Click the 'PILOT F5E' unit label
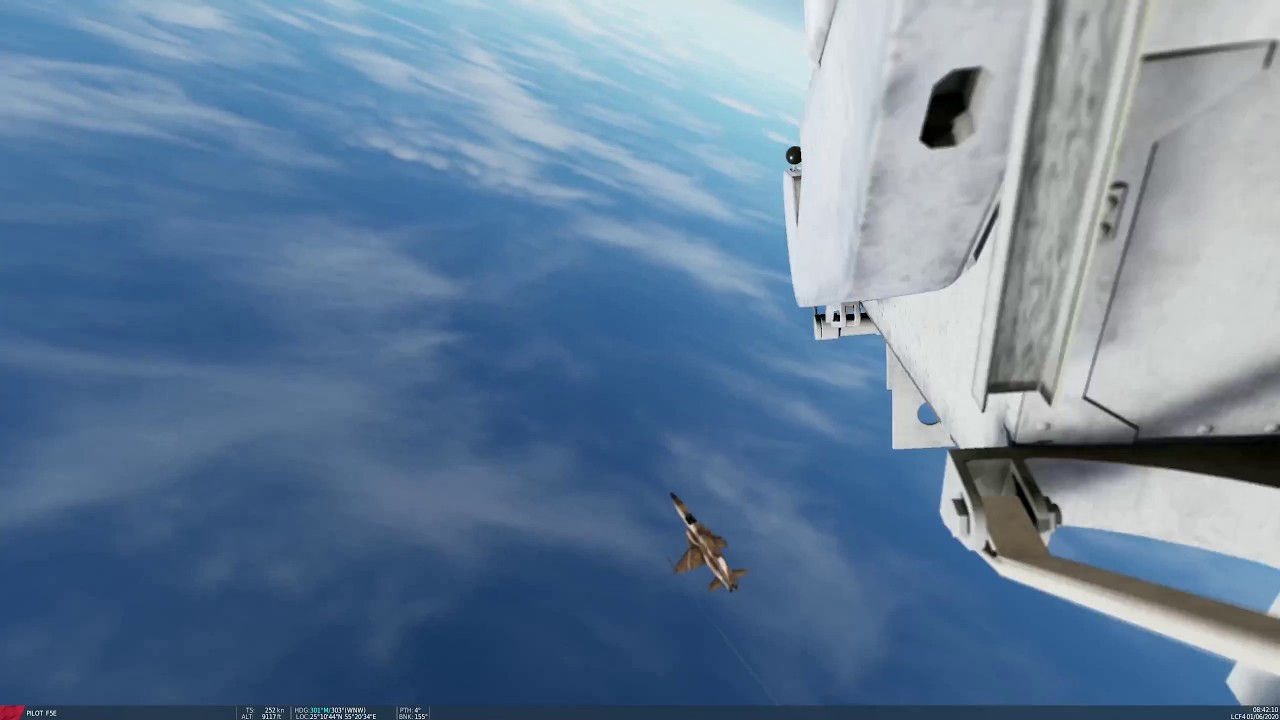The height and width of the screenshot is (720, 1280). 41,713
